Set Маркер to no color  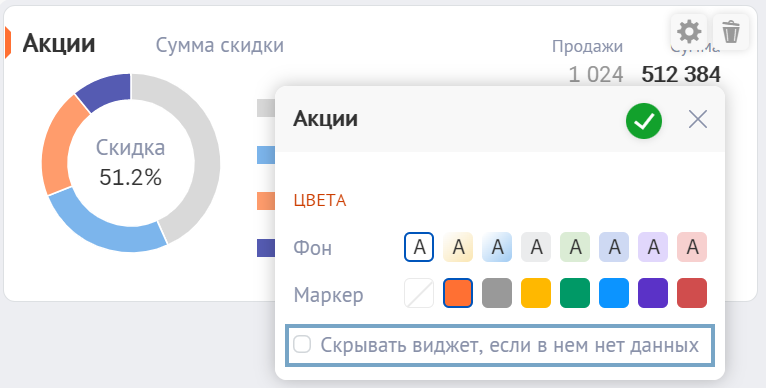[419, 293]
